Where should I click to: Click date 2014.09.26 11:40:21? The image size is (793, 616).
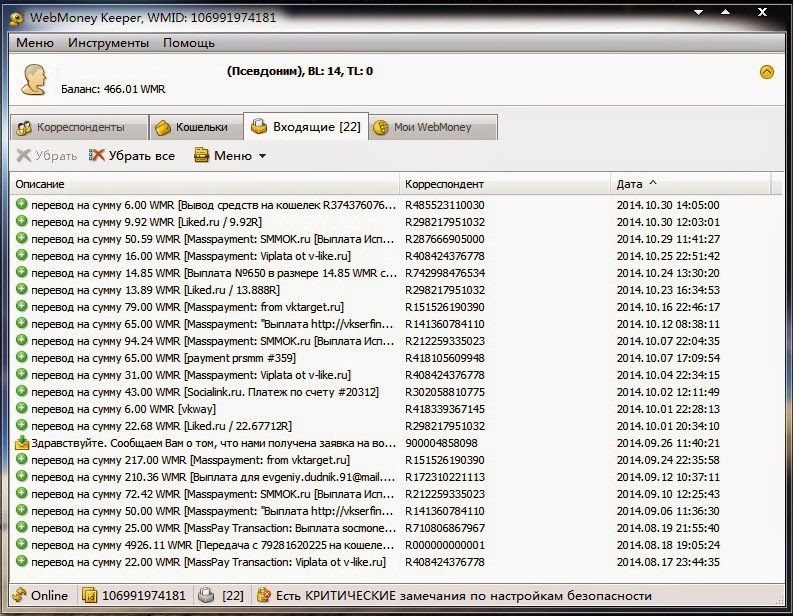(x=668, y=443)
